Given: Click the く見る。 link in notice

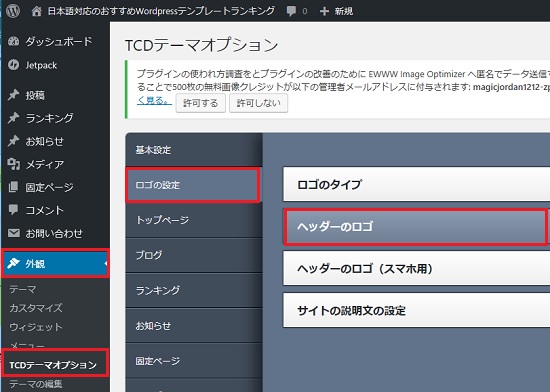Looking at the screenshot, I should (x=154, y=100).
